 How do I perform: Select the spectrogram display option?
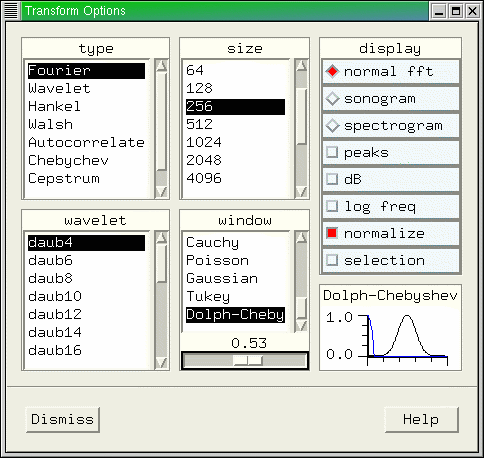tap(391, 126)
